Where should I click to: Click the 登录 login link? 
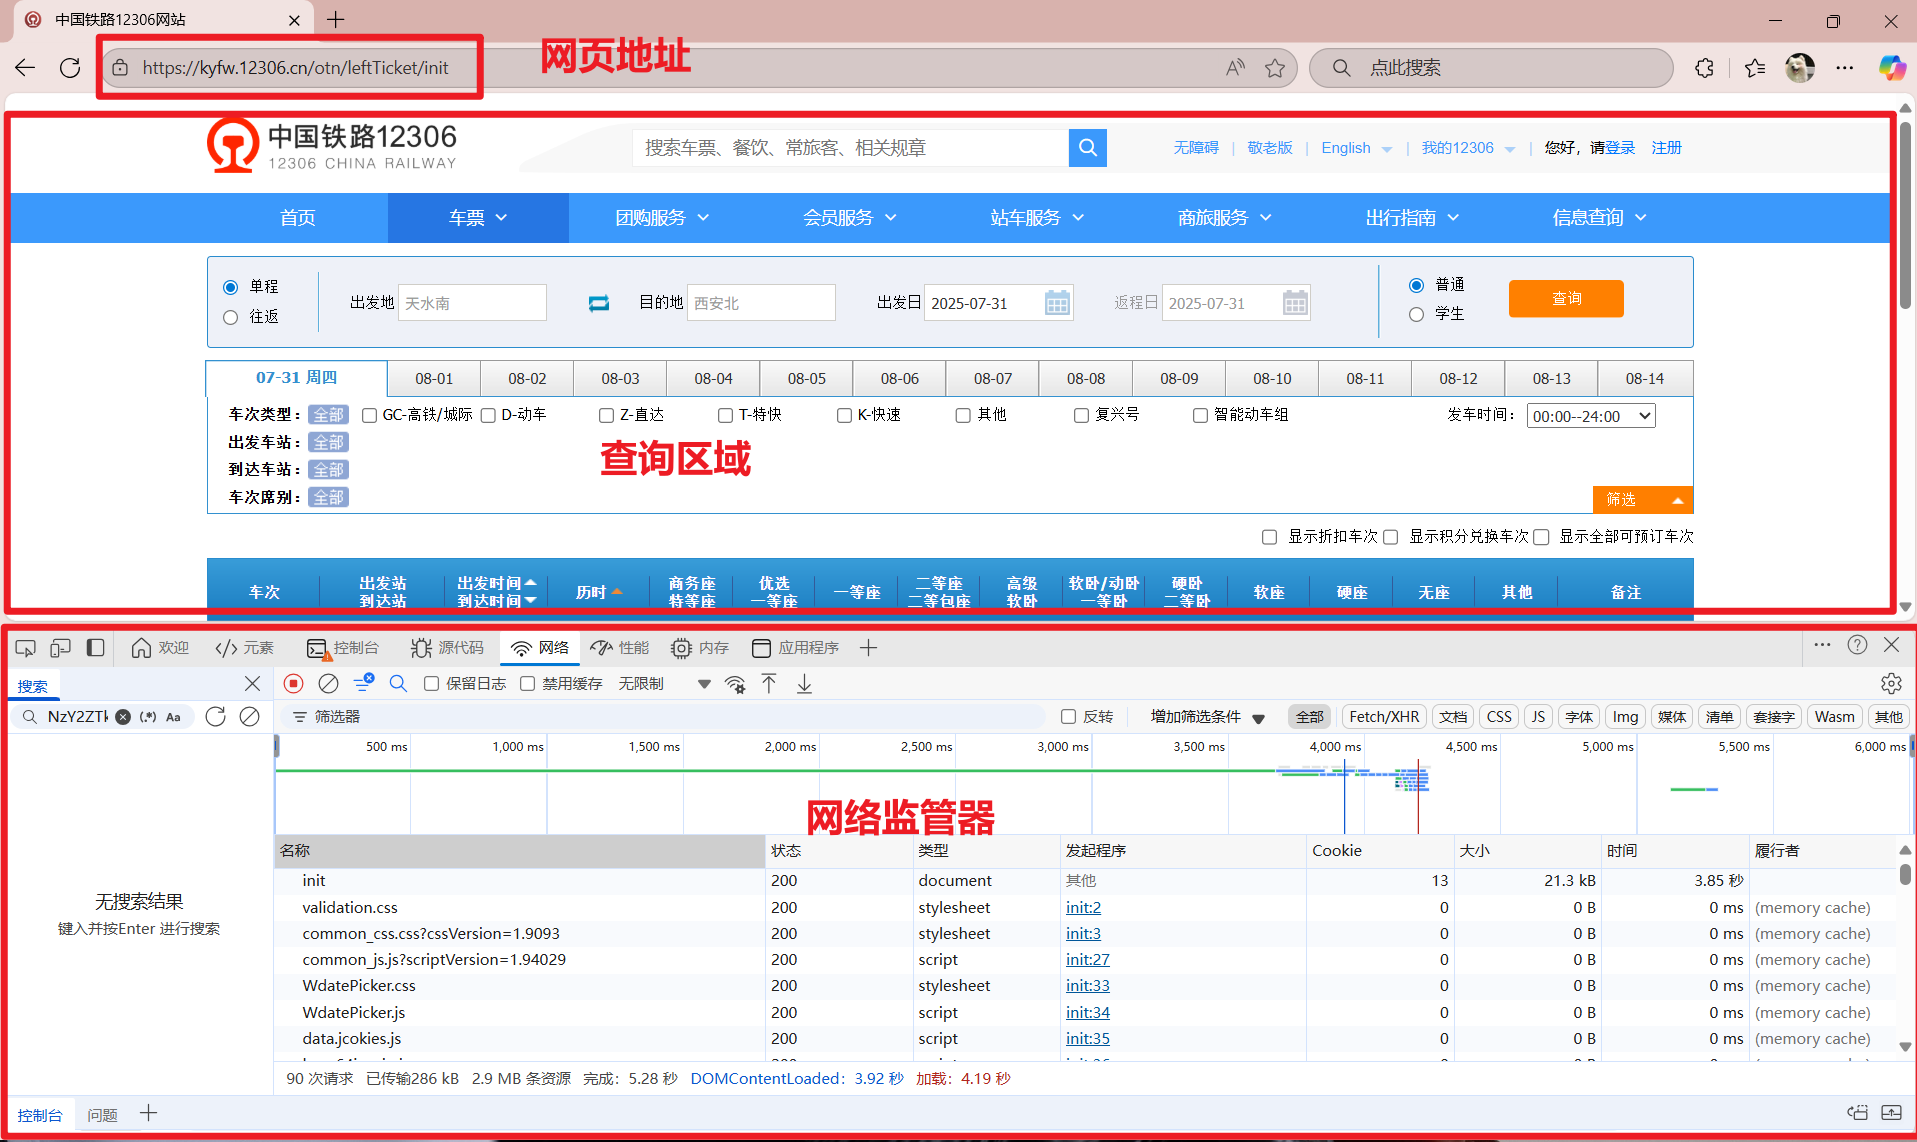click(x=1620, y=148)
